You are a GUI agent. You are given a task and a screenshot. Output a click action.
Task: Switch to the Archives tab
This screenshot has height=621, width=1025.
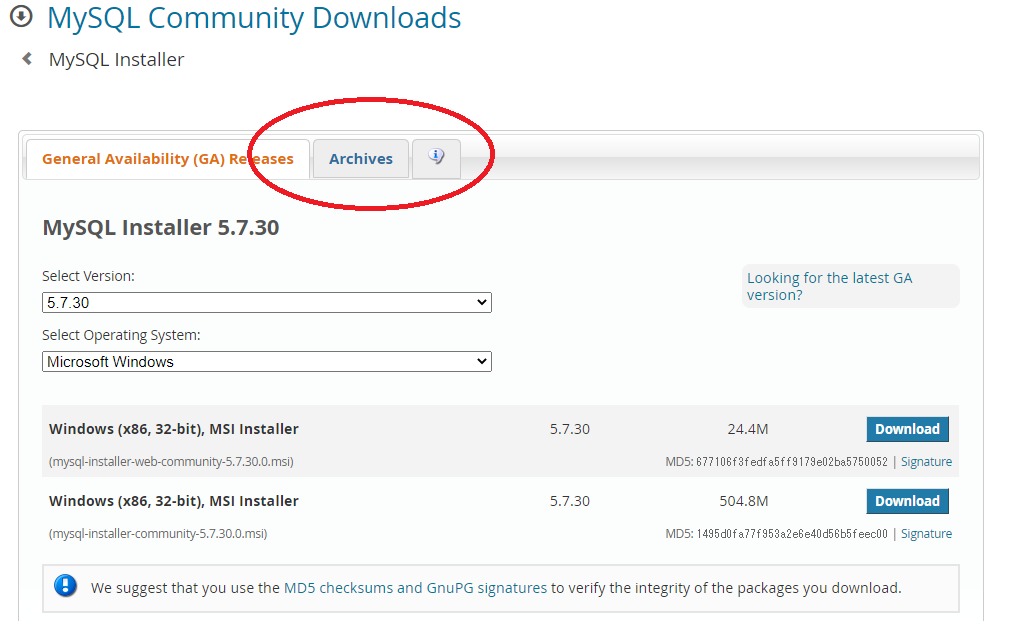pyautogui.click(x=361, y=159)
